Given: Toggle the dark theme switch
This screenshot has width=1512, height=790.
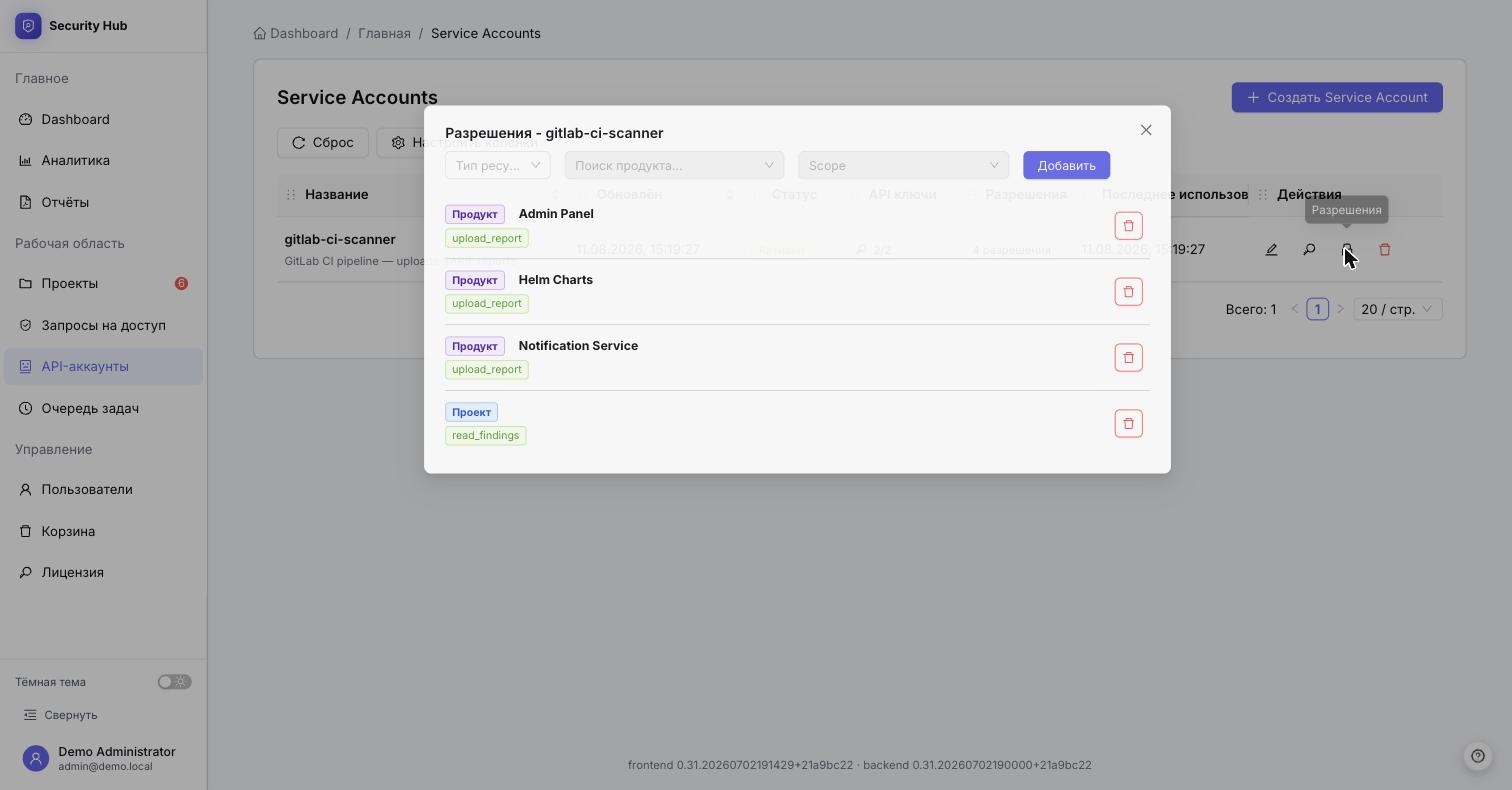Looking at the screenshot, I should (174, 682).
